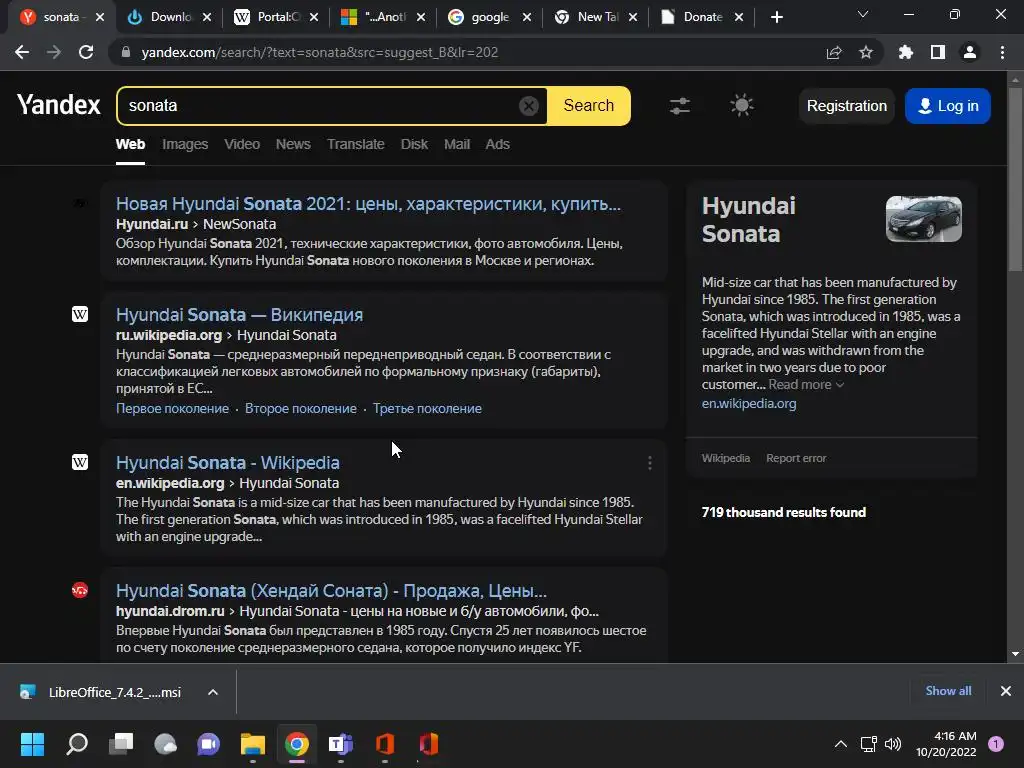Screen dimensions: 1024x768
Task: Open the Ads tab
Action: 497,144
